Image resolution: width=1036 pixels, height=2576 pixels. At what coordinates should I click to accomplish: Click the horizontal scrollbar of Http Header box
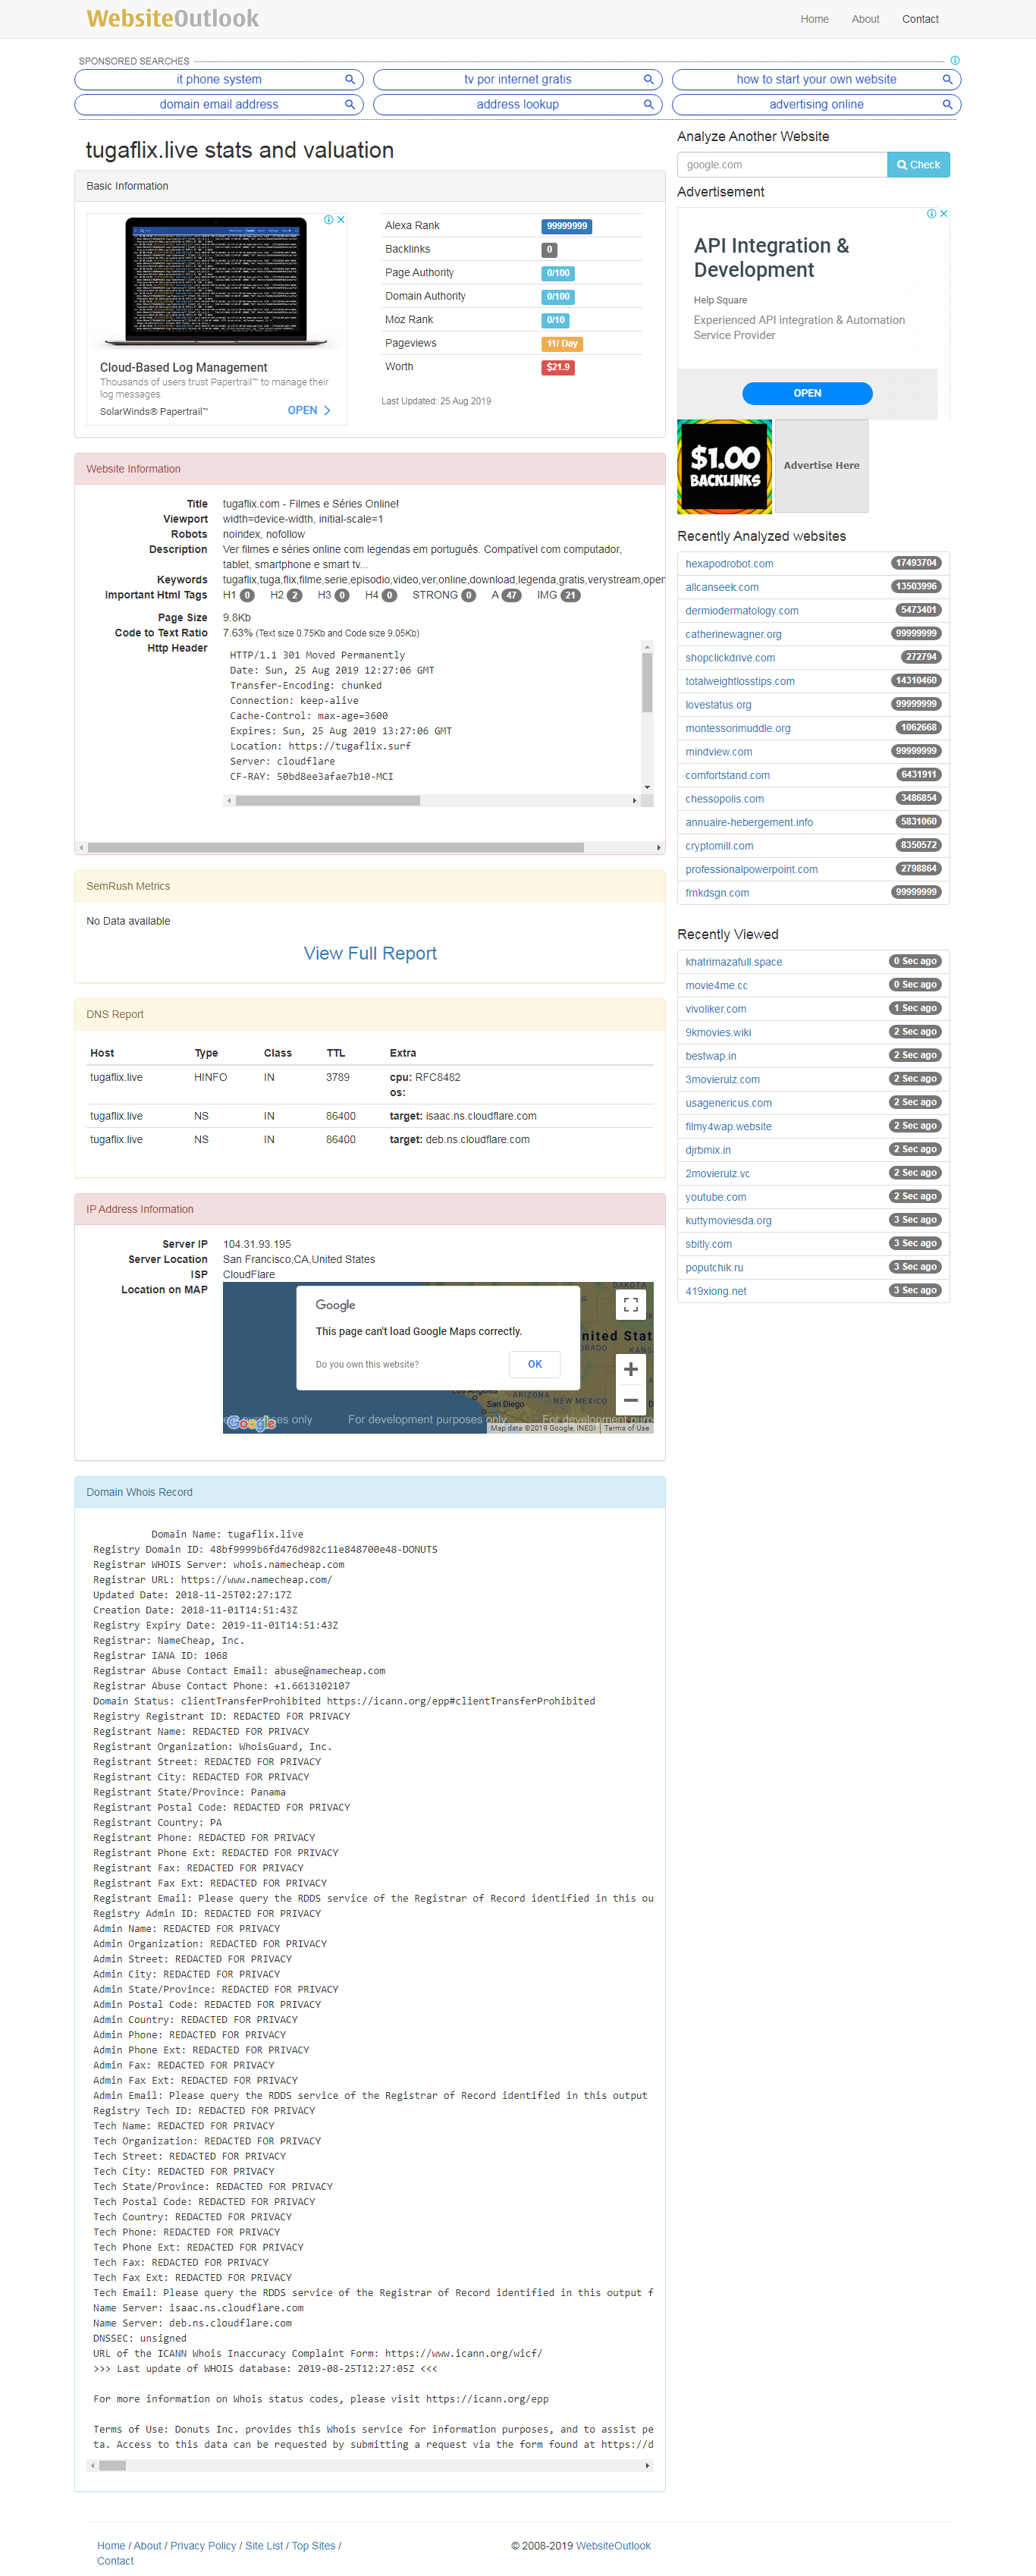click(x=328, y=801)
